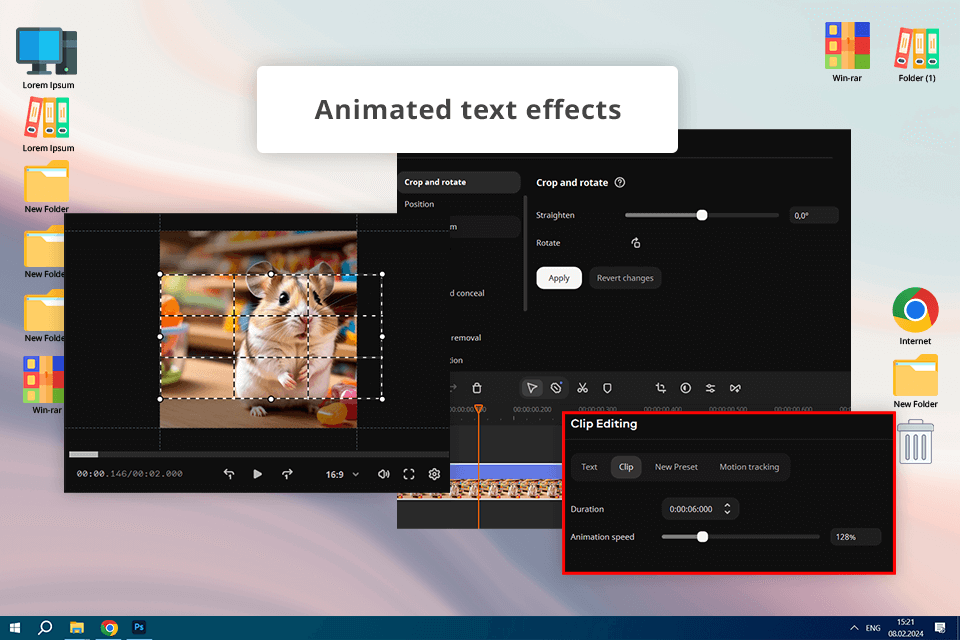The height and width of the screenshot is (640, 960).
Task: Click the Revert changes button
Action: pyautogui.click(x=625, y=278)
